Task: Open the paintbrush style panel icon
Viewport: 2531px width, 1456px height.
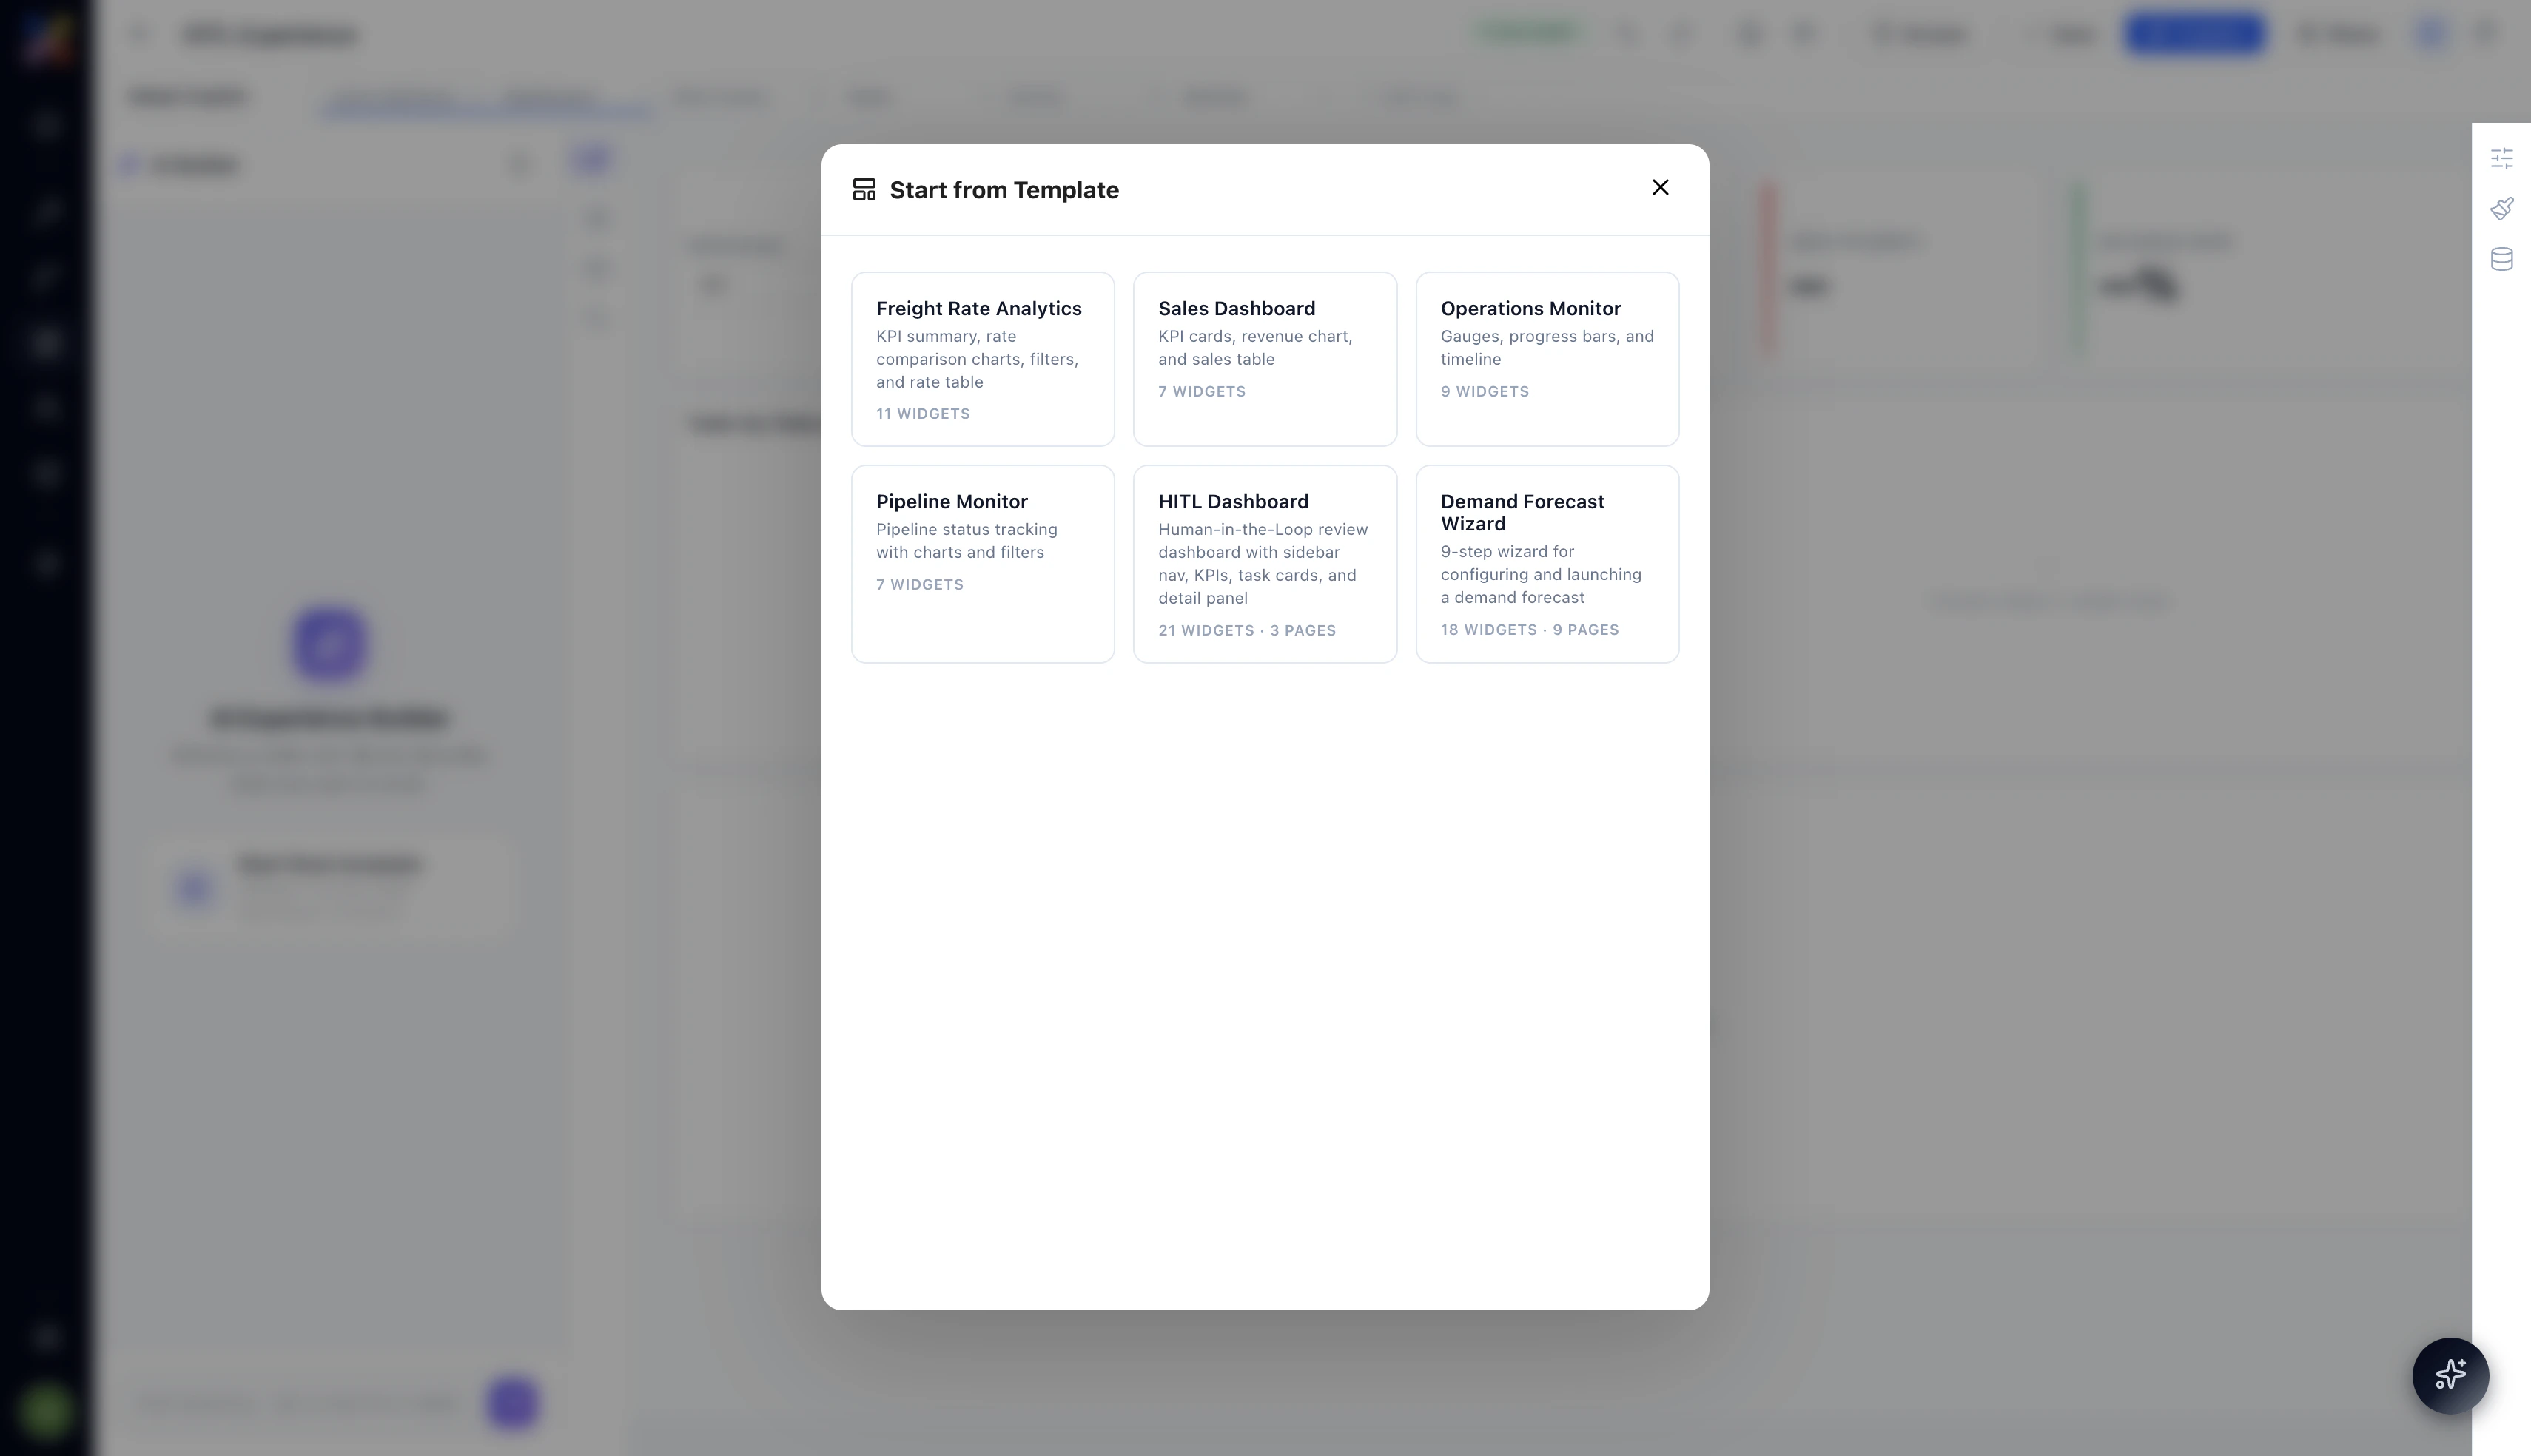Action: point(2501,208)
